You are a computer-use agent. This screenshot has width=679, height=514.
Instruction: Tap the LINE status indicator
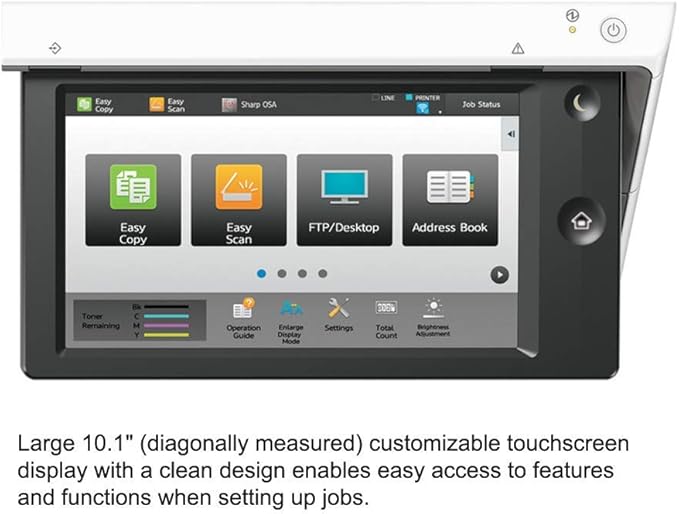coord(383,98)
